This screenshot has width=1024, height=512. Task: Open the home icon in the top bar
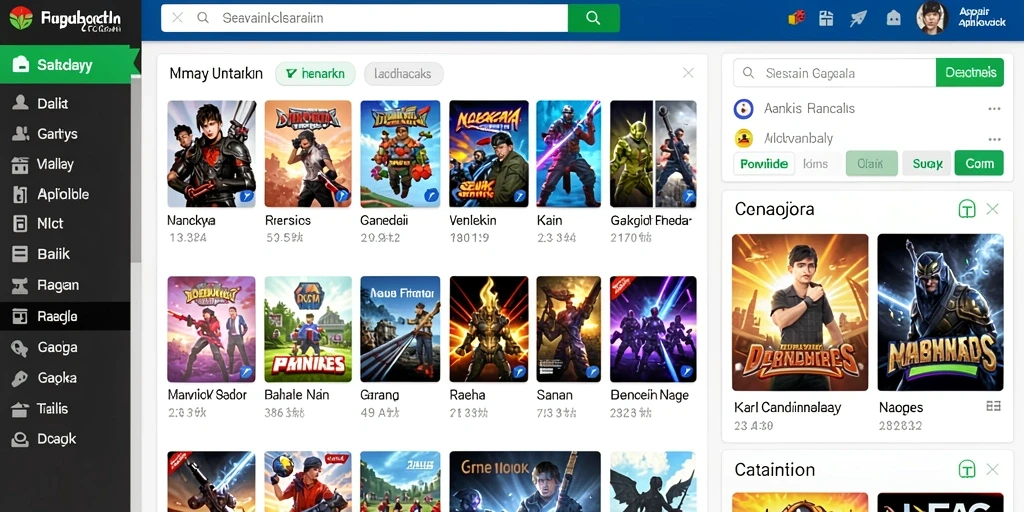(x=893, y=18)
